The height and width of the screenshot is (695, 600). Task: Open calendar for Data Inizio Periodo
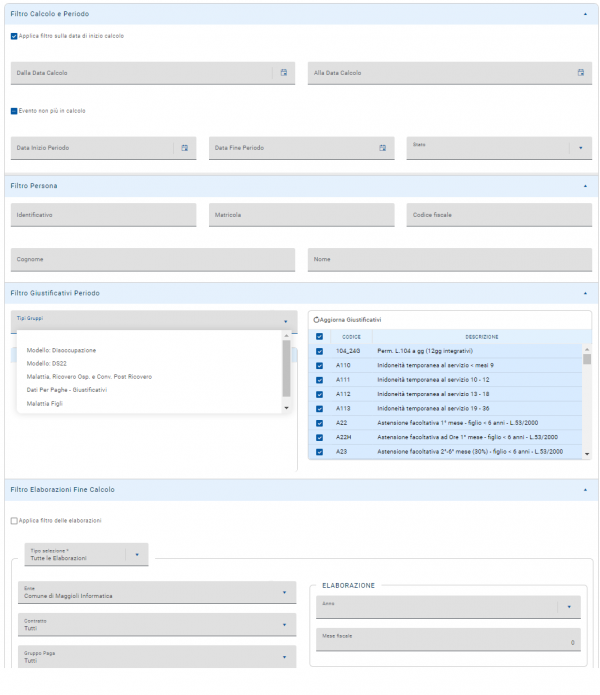click(185, 148)
